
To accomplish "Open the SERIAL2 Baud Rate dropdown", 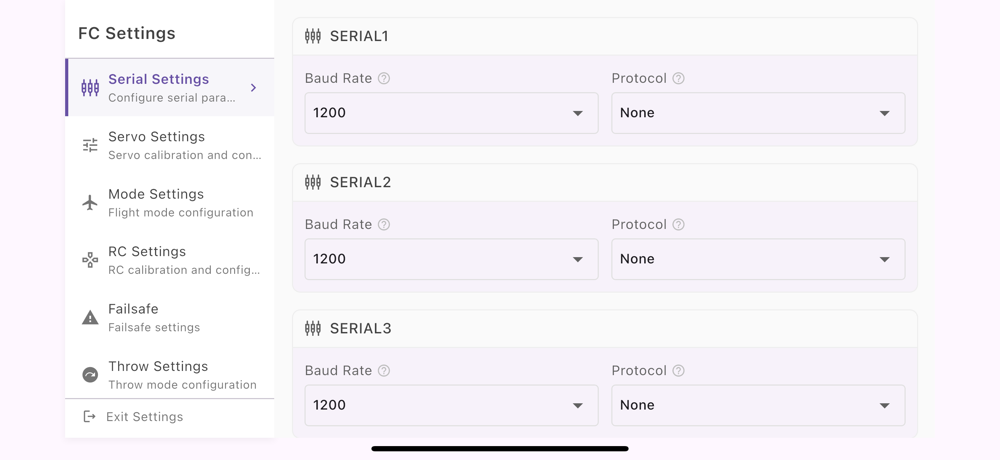I will point(451,259).
